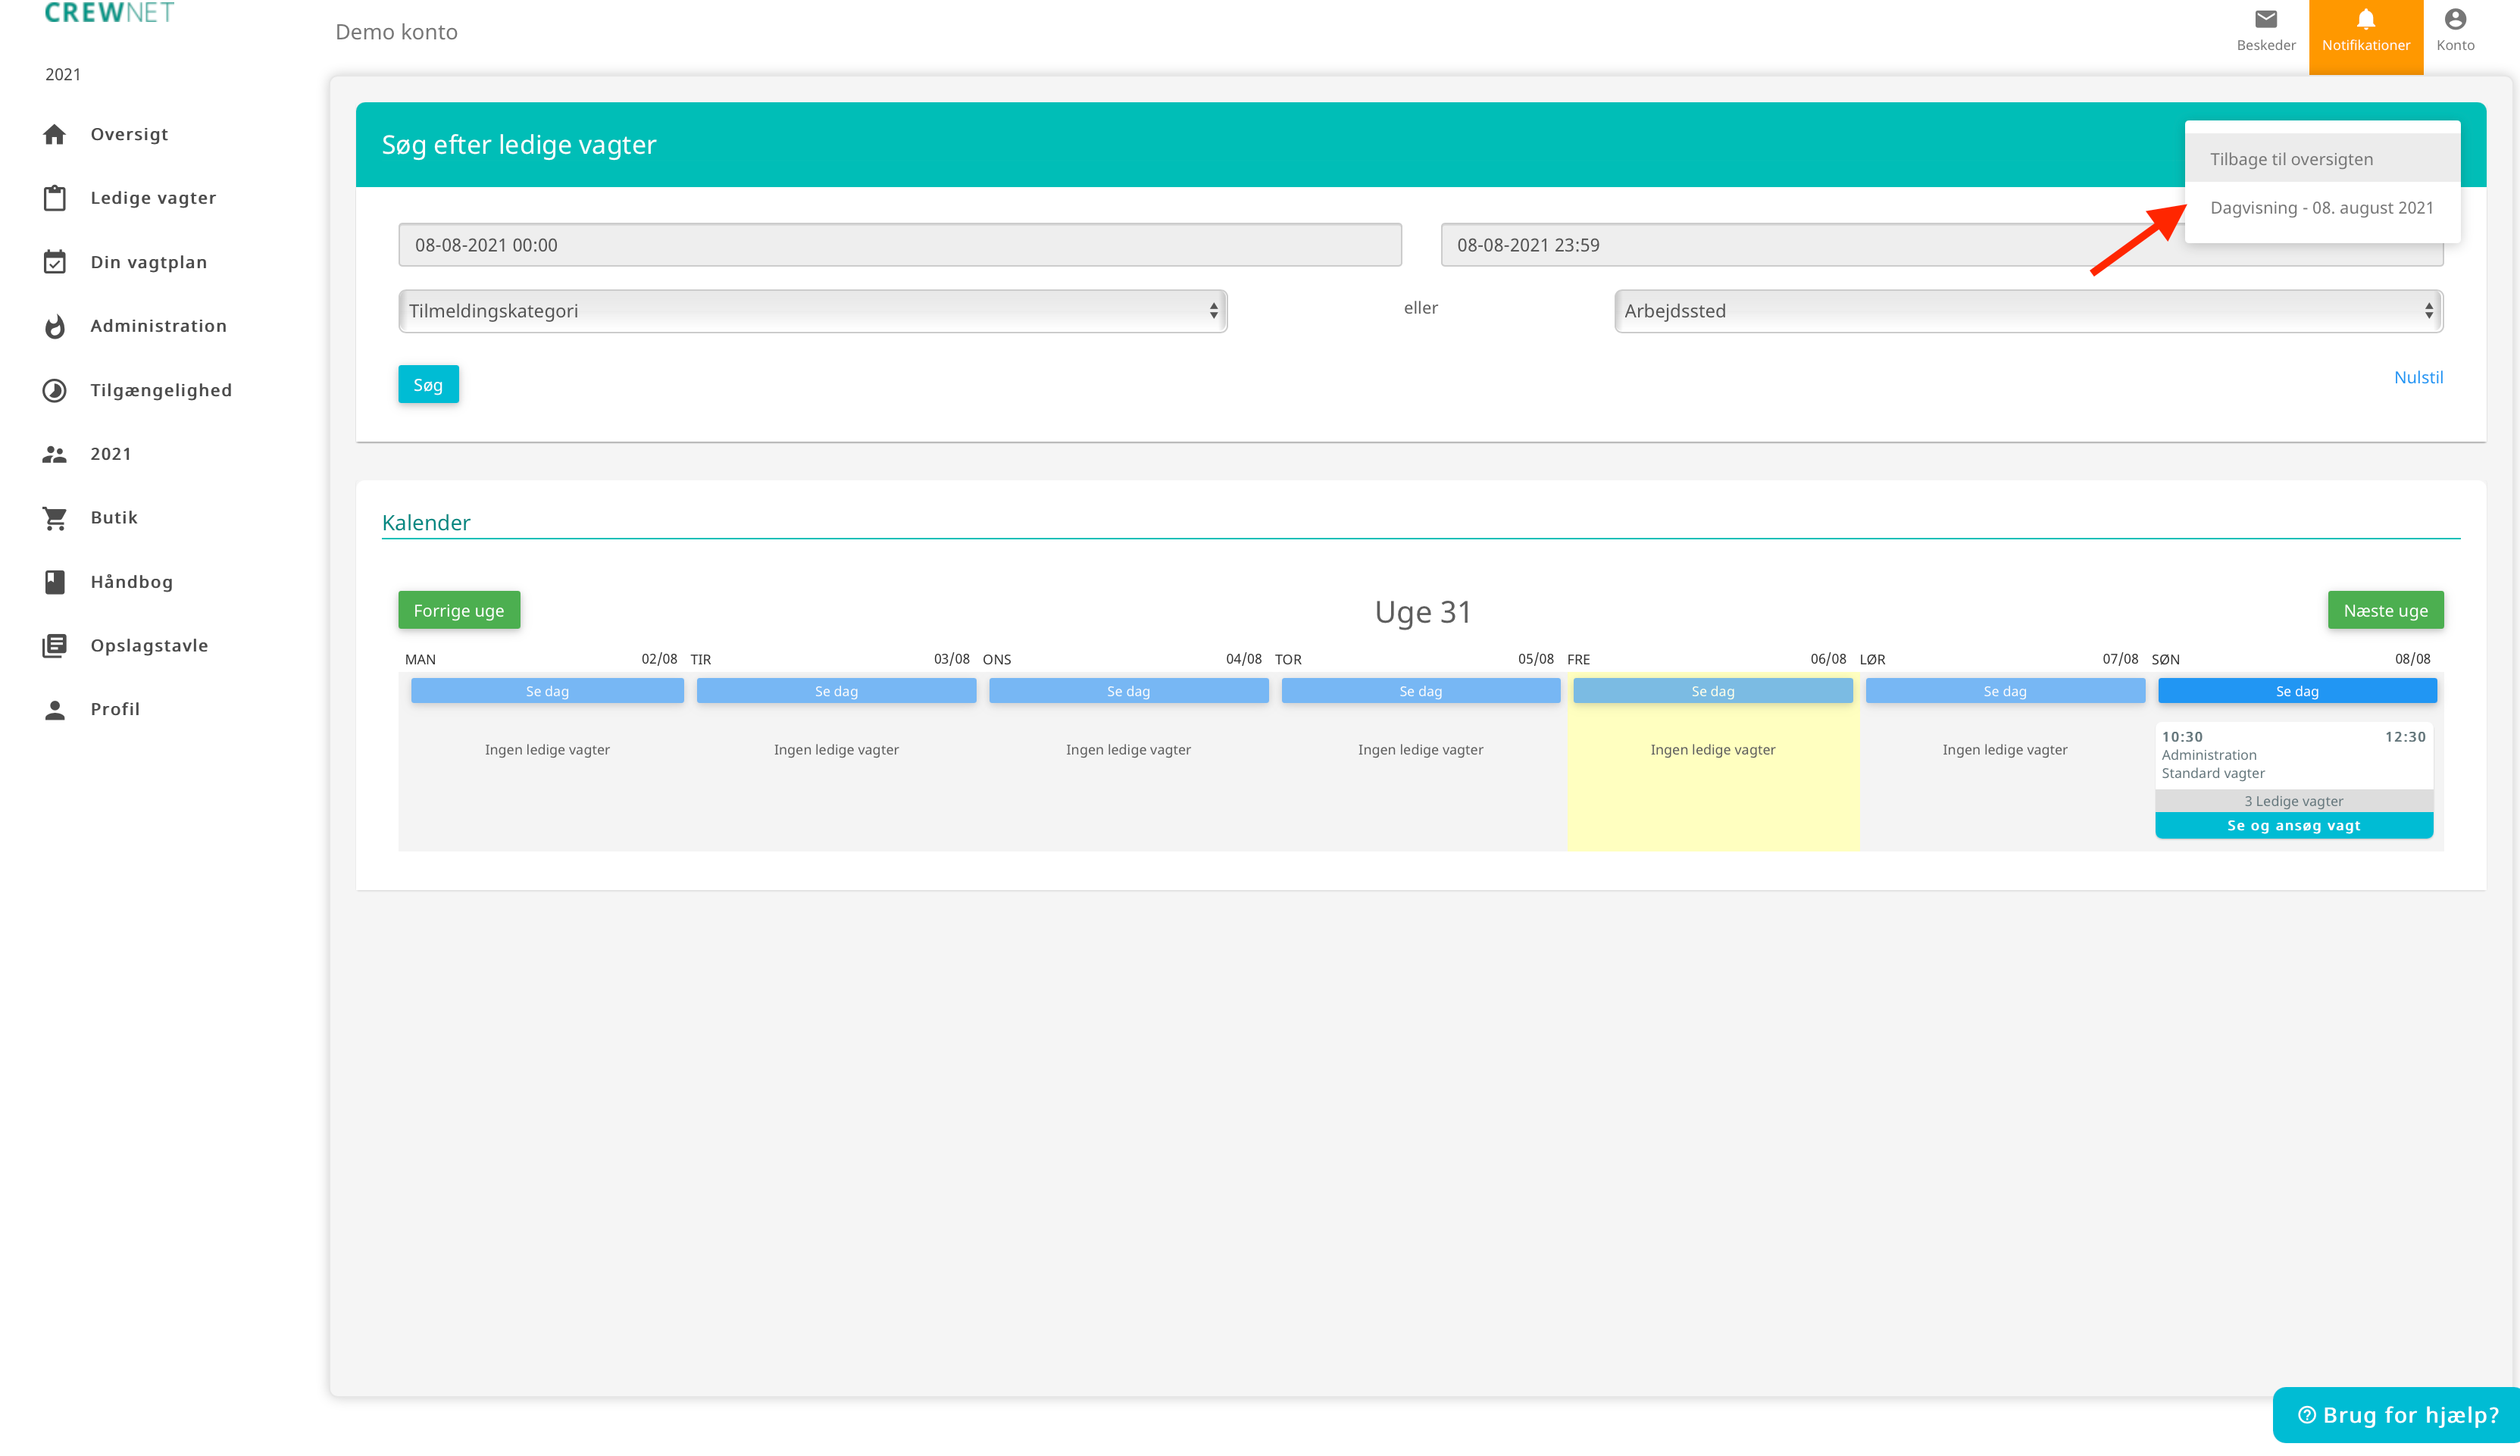Select Tilbage til oversigten menu entry

coord(2322,159)
